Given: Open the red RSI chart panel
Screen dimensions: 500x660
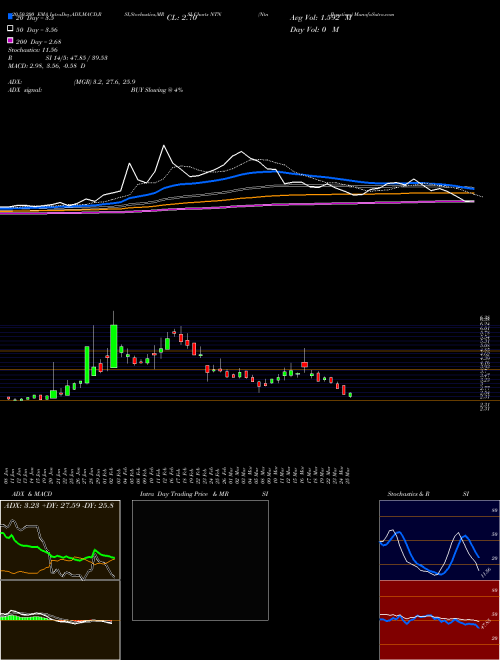Looking at the screenshot, I should point(439,620).
